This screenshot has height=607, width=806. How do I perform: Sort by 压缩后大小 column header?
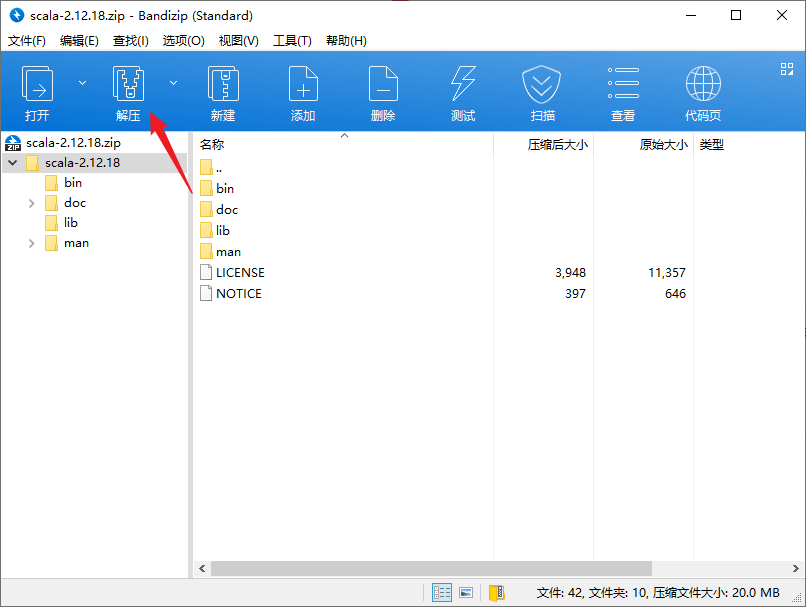point(557,145)
